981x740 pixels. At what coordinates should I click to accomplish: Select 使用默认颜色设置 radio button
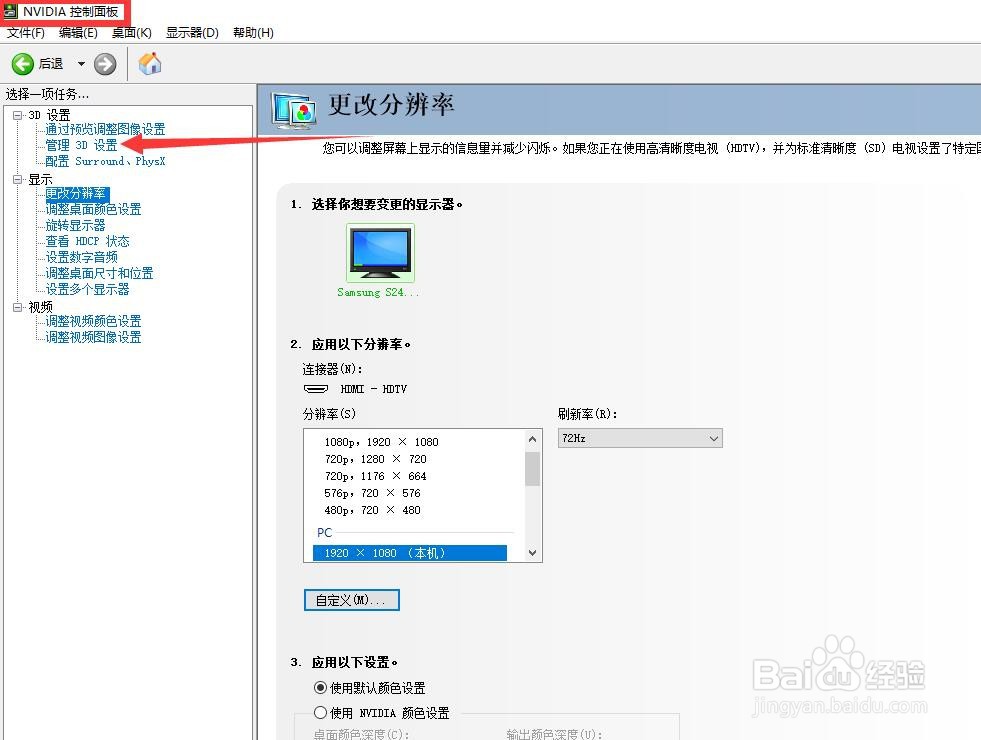[x=320, y=688]
